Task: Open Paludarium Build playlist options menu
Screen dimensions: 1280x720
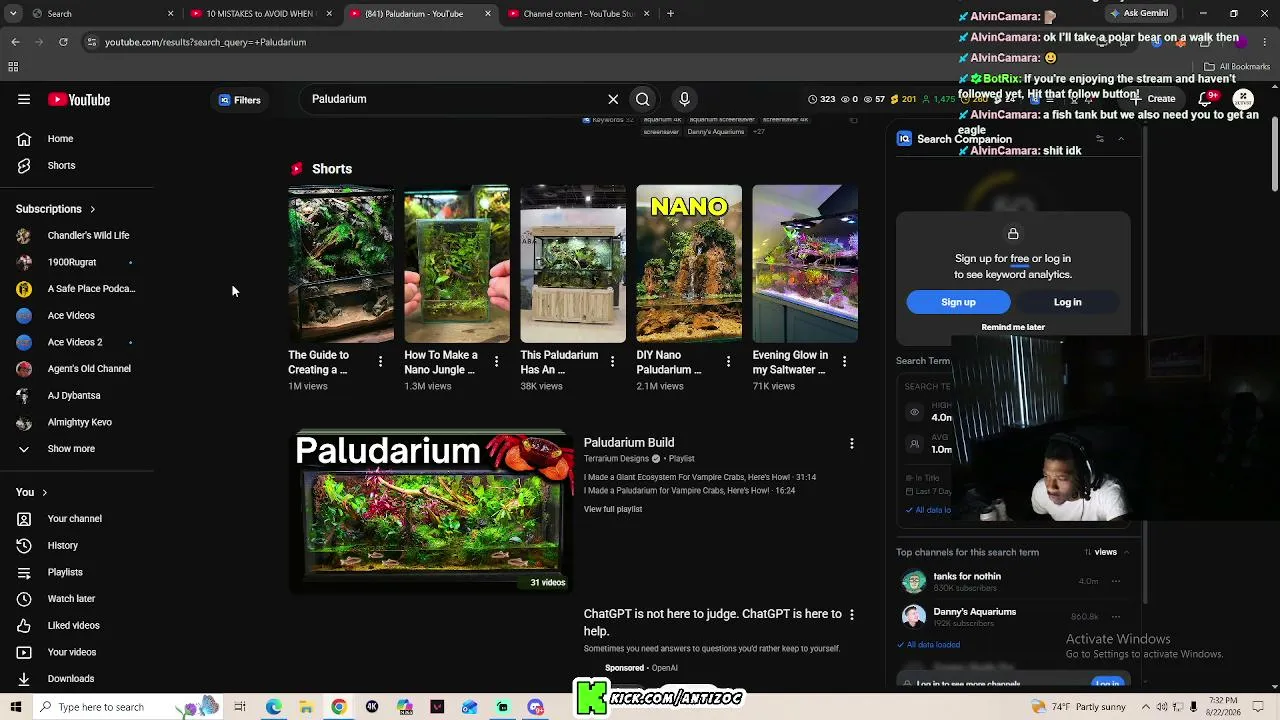Action: [852, 443]
